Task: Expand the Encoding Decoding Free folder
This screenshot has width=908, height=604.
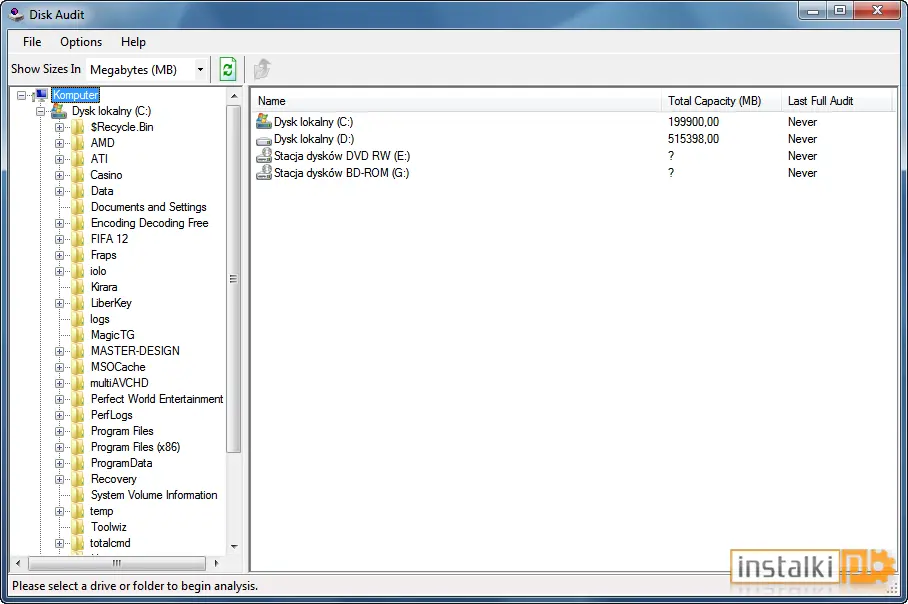Action: pos(59,223)
